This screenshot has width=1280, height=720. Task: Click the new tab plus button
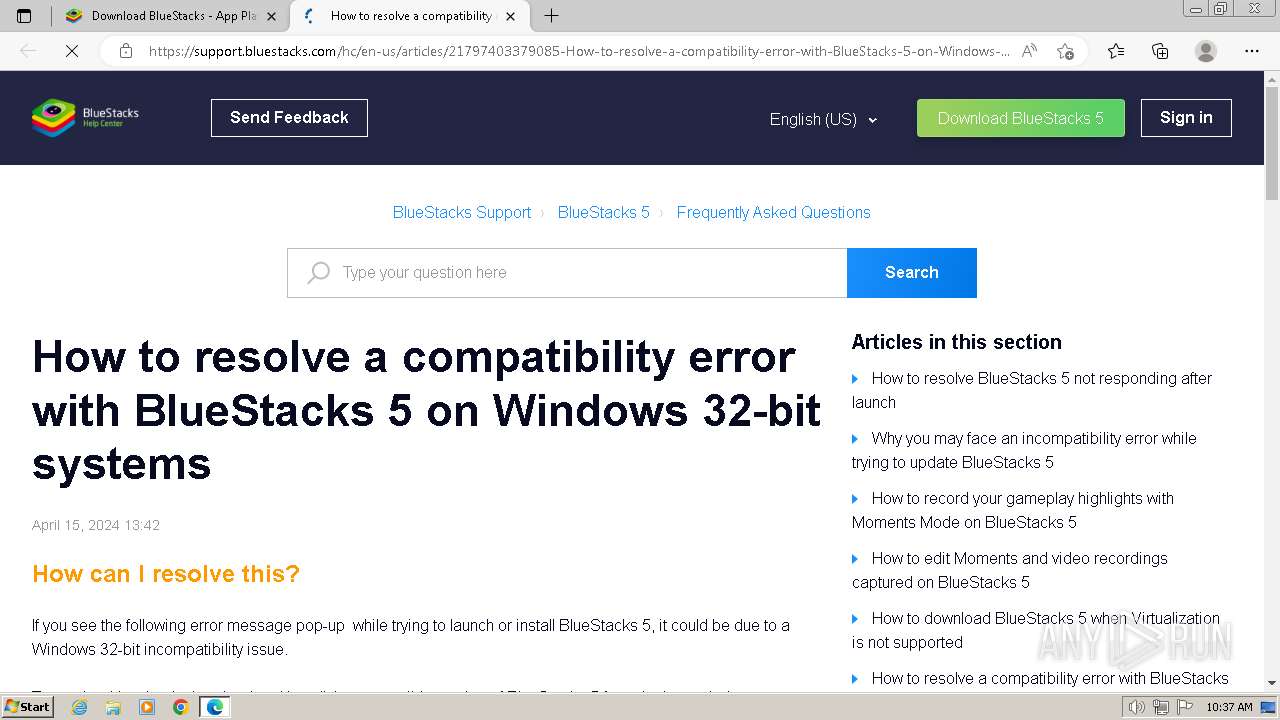551,16
